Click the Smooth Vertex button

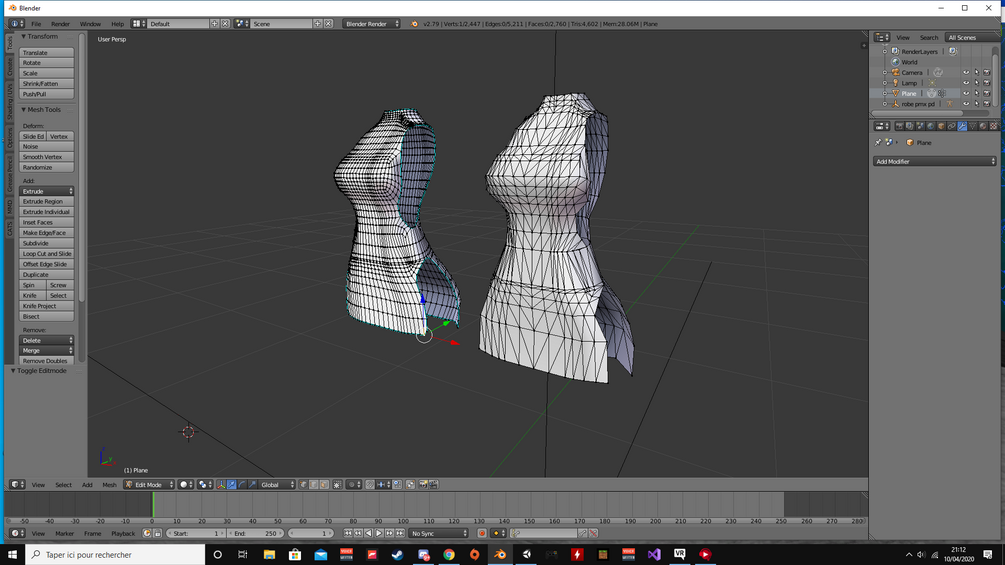pyautogui.click(x=47, y=157)
